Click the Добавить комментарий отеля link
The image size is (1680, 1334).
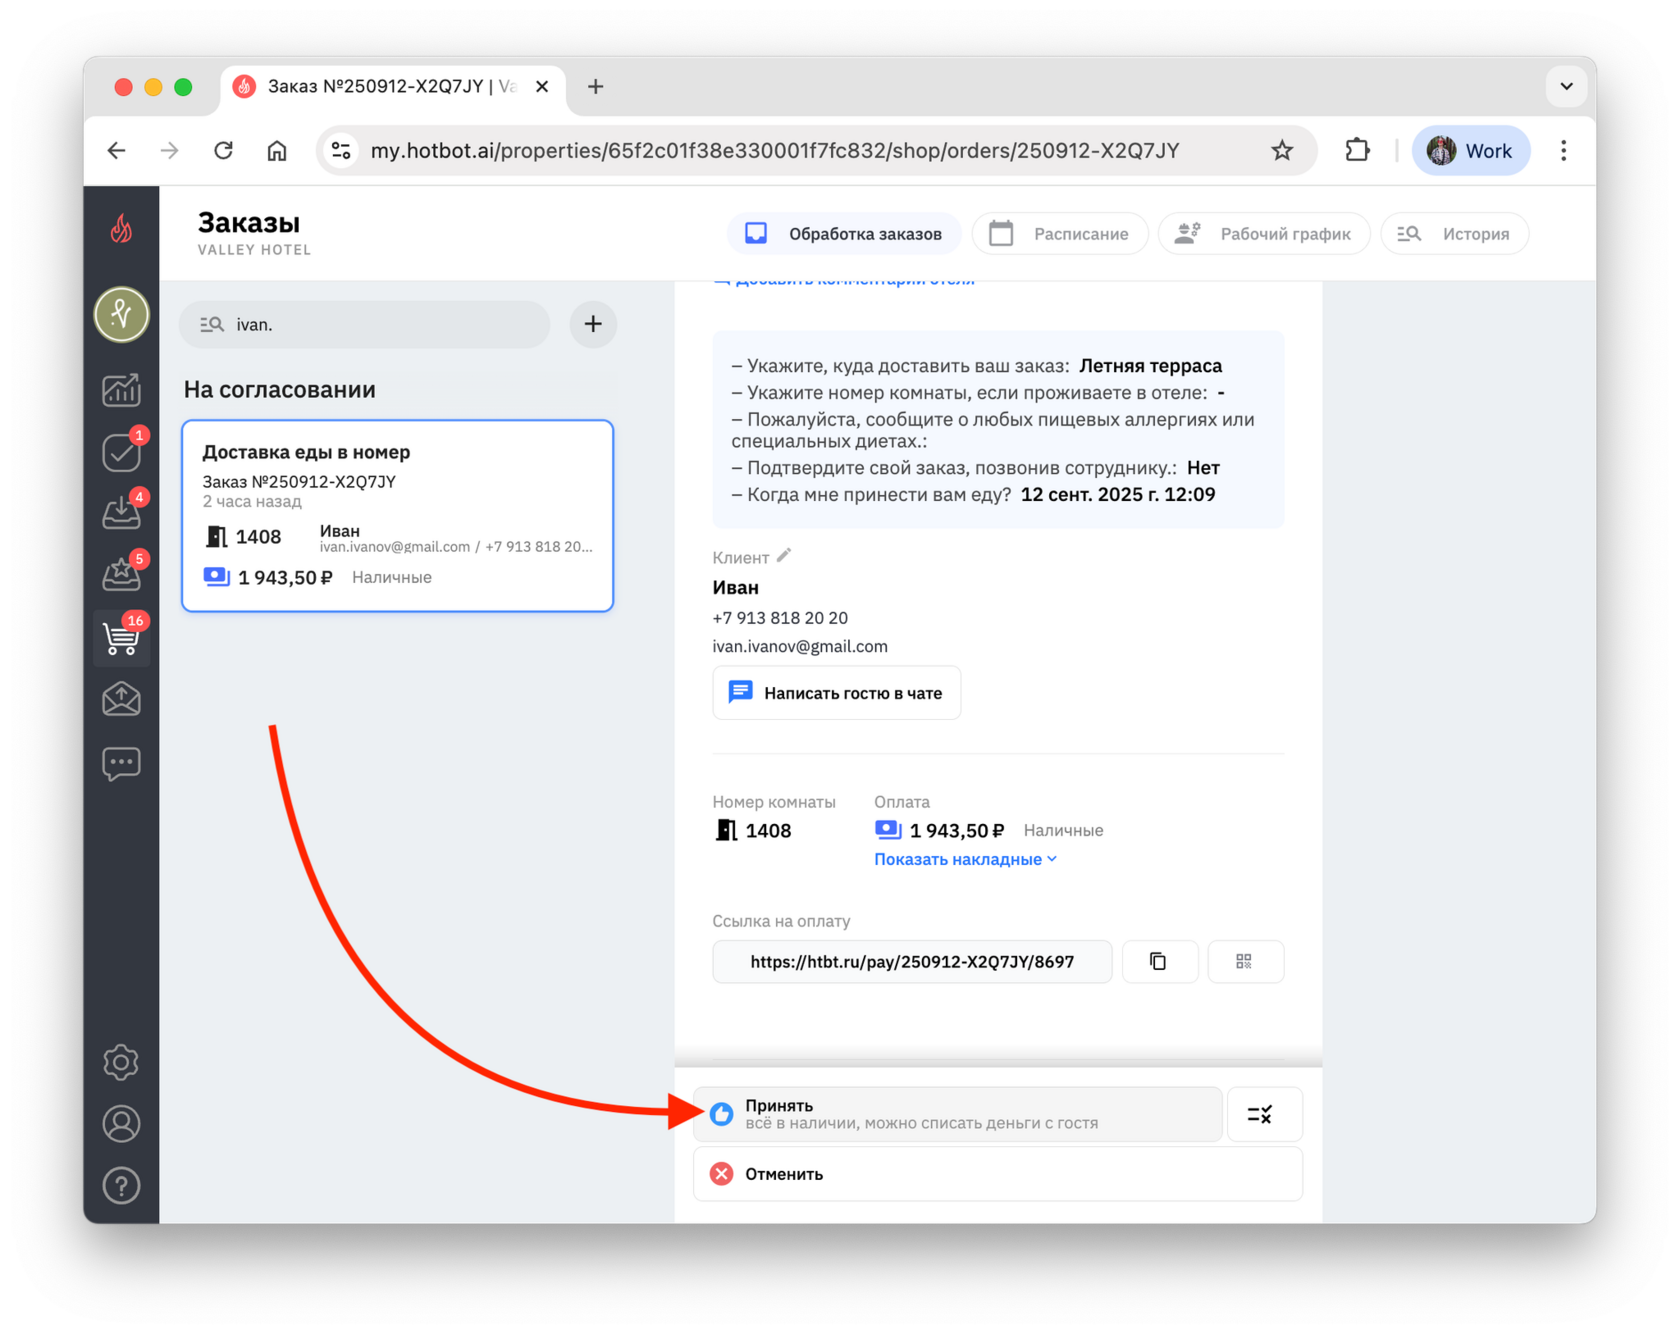tap(845, 282)
